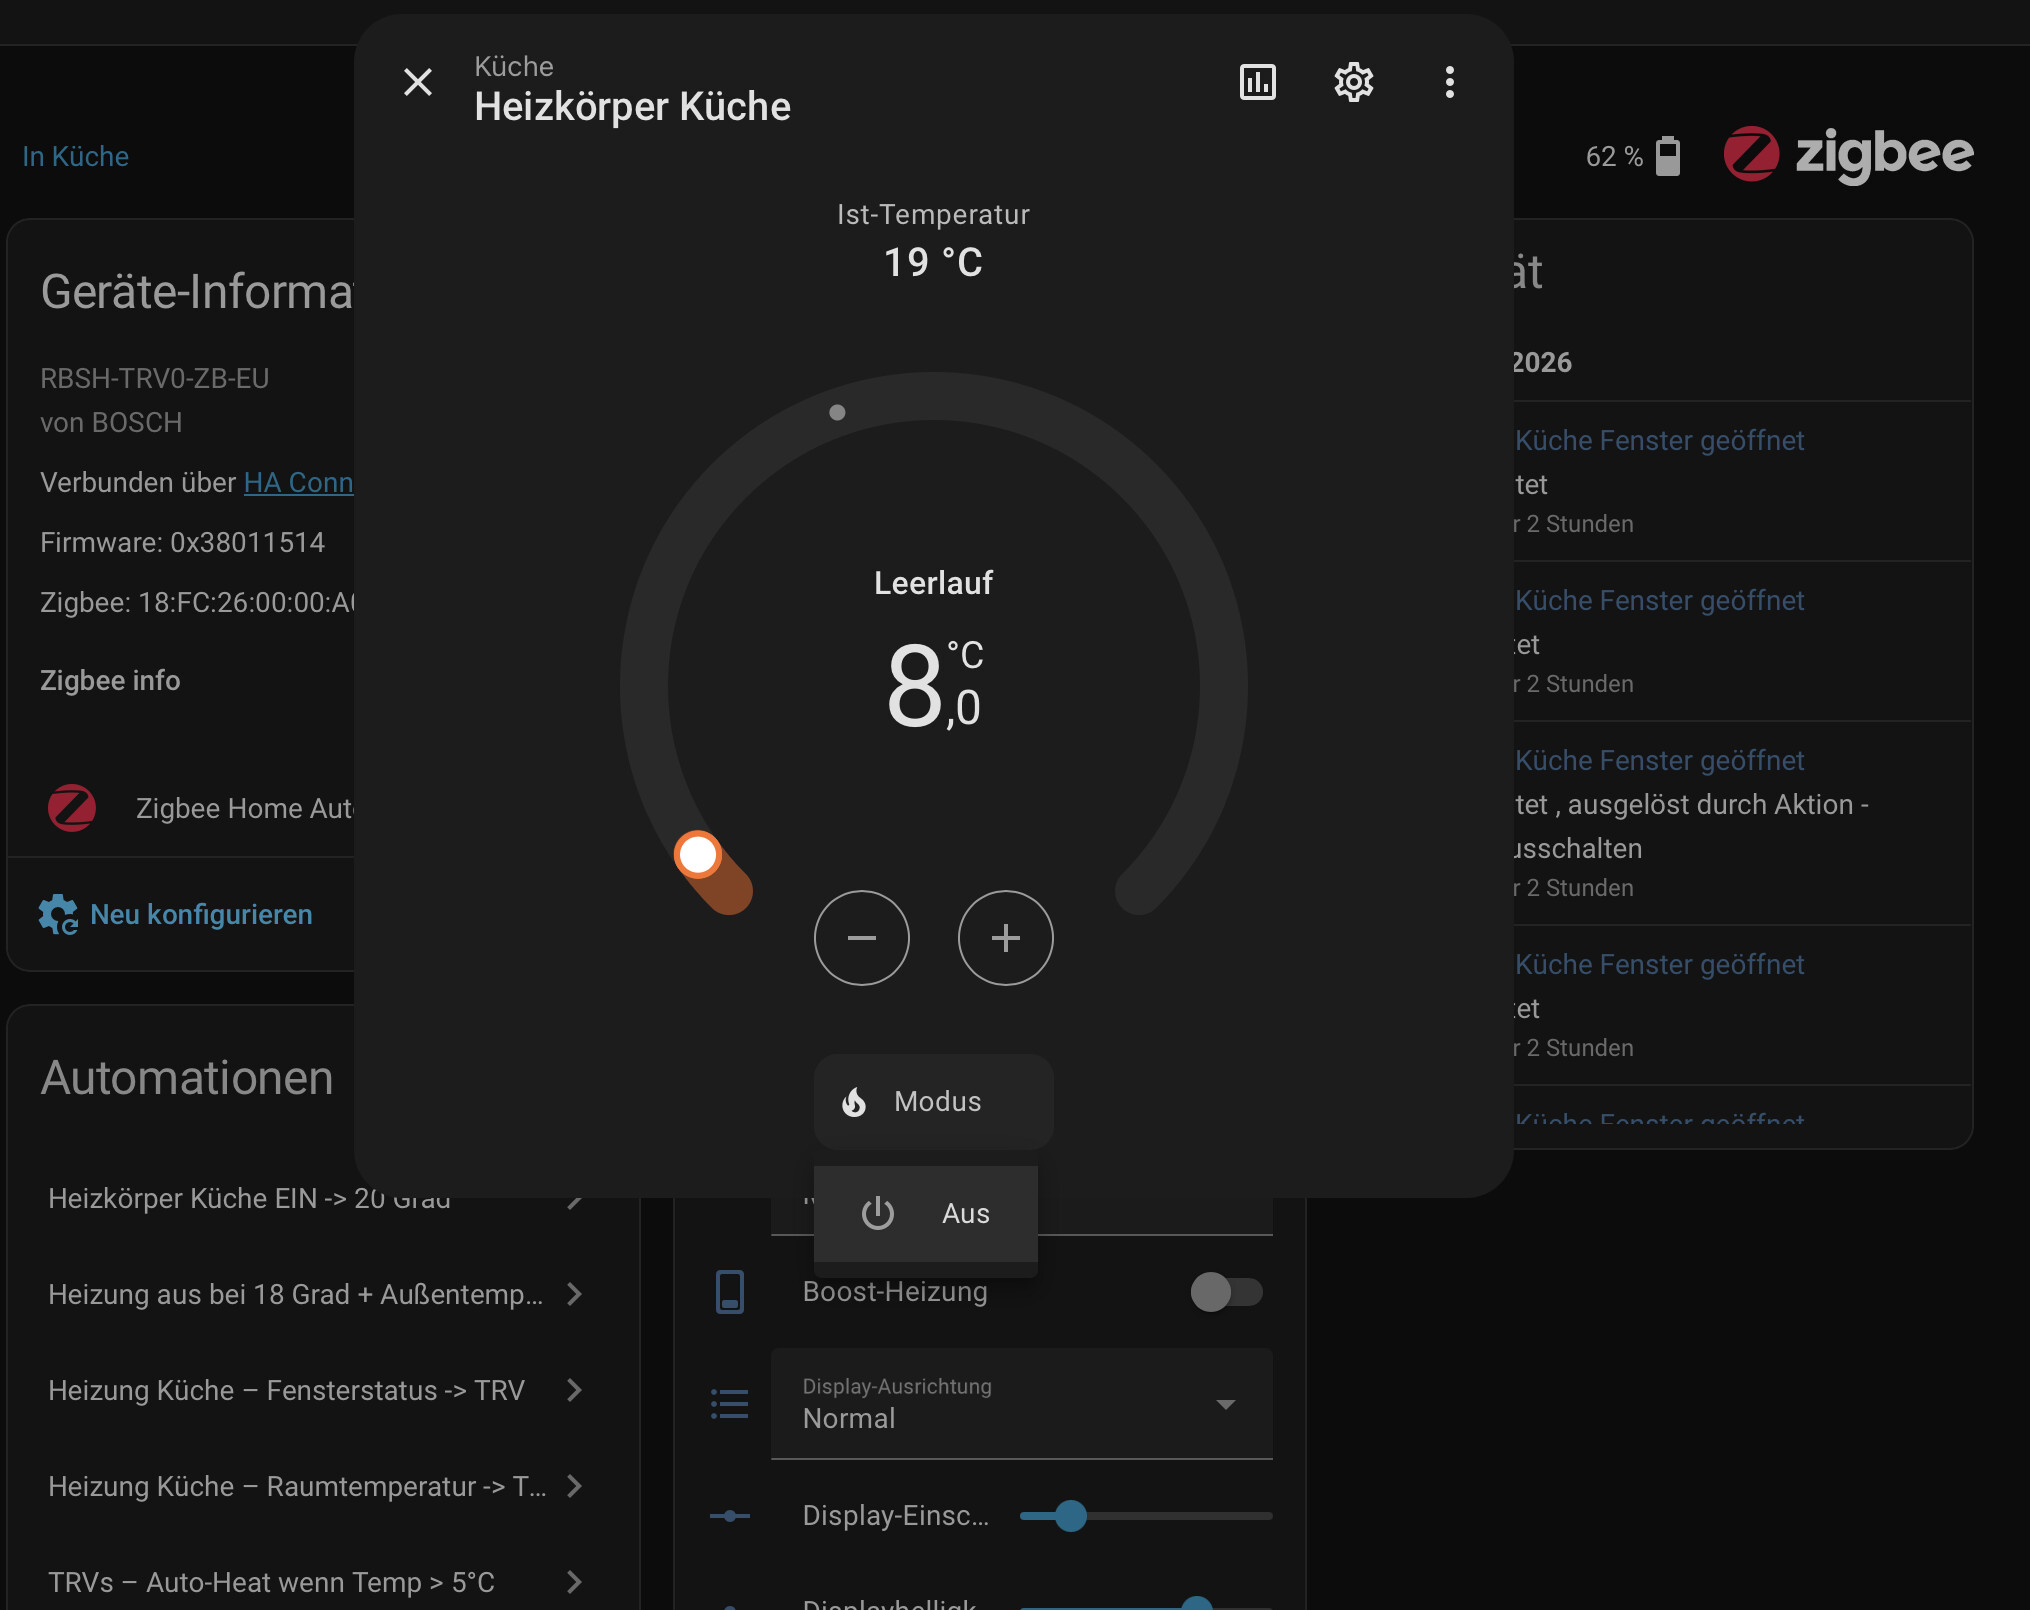Increase target temperature with plus button
This screenshot has width=2030, height=1610.
click(x=1005, y=938)
